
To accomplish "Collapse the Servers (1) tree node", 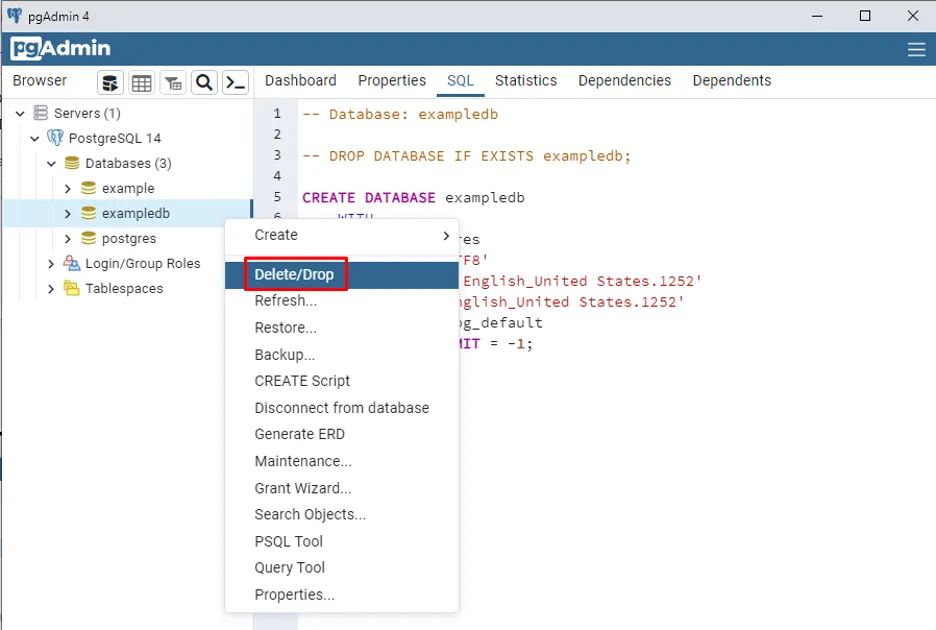I will pos(21,113).
